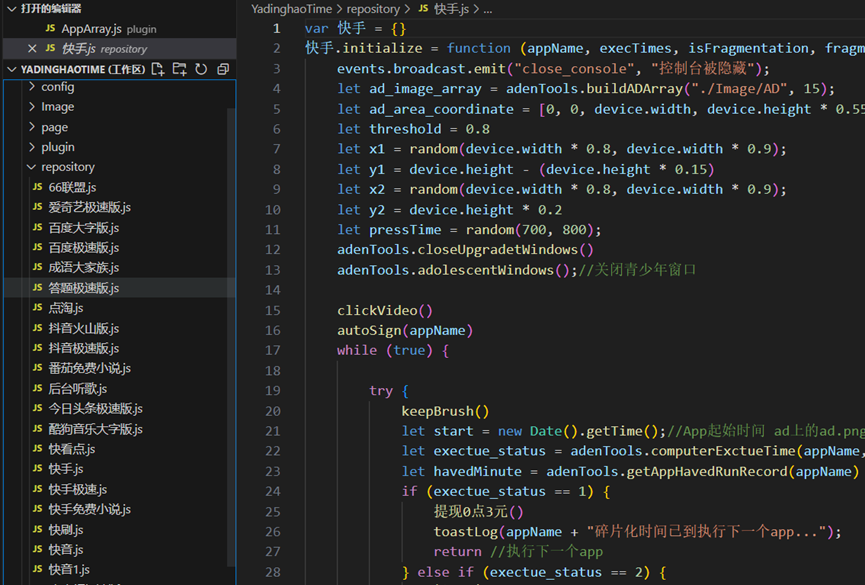Click toastLog on line 26
The width and height of the screenshot is (865, 585).
[x=466, y=531]
